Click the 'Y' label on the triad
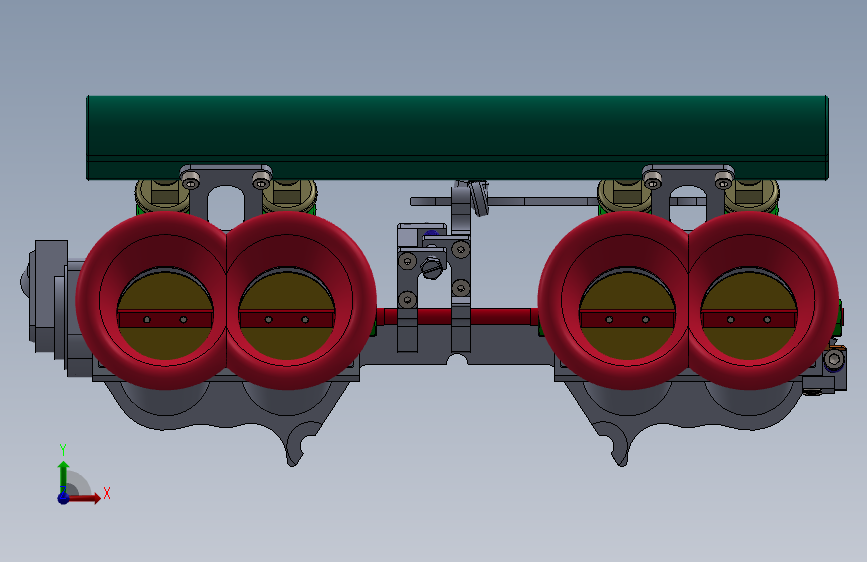 (x=63, y=449)
